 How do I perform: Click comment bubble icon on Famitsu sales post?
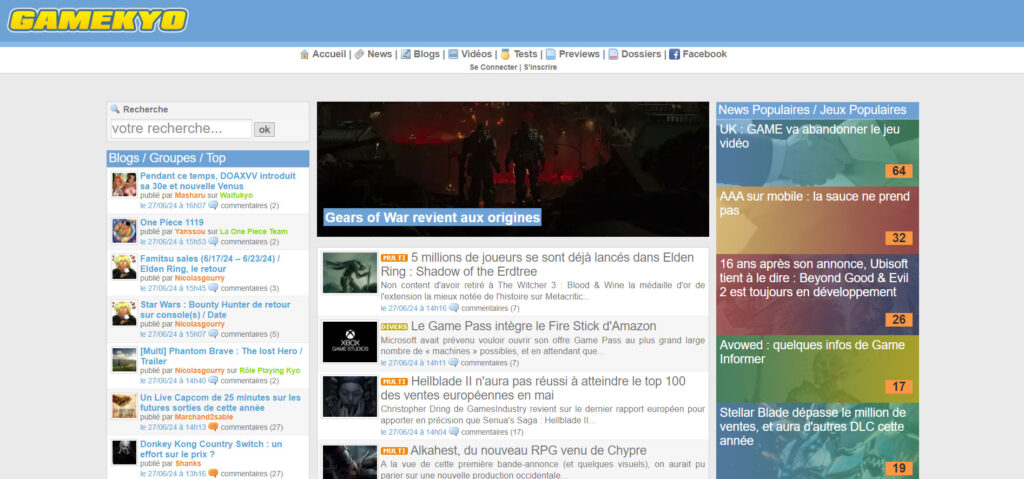pyautogui.click(x=213, y=288)
